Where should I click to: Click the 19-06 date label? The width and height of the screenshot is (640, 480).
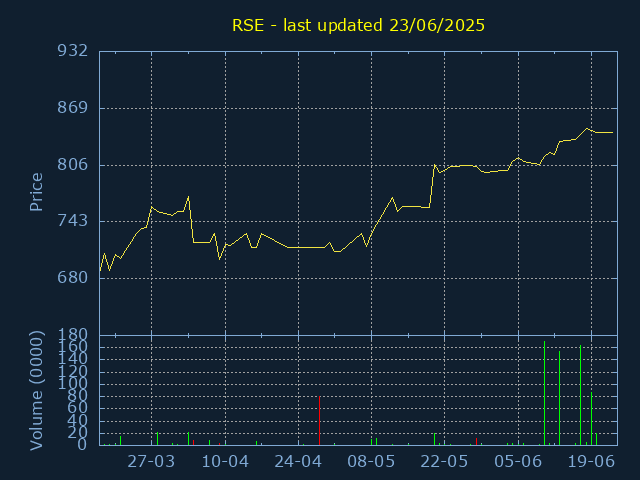(591, 462)
